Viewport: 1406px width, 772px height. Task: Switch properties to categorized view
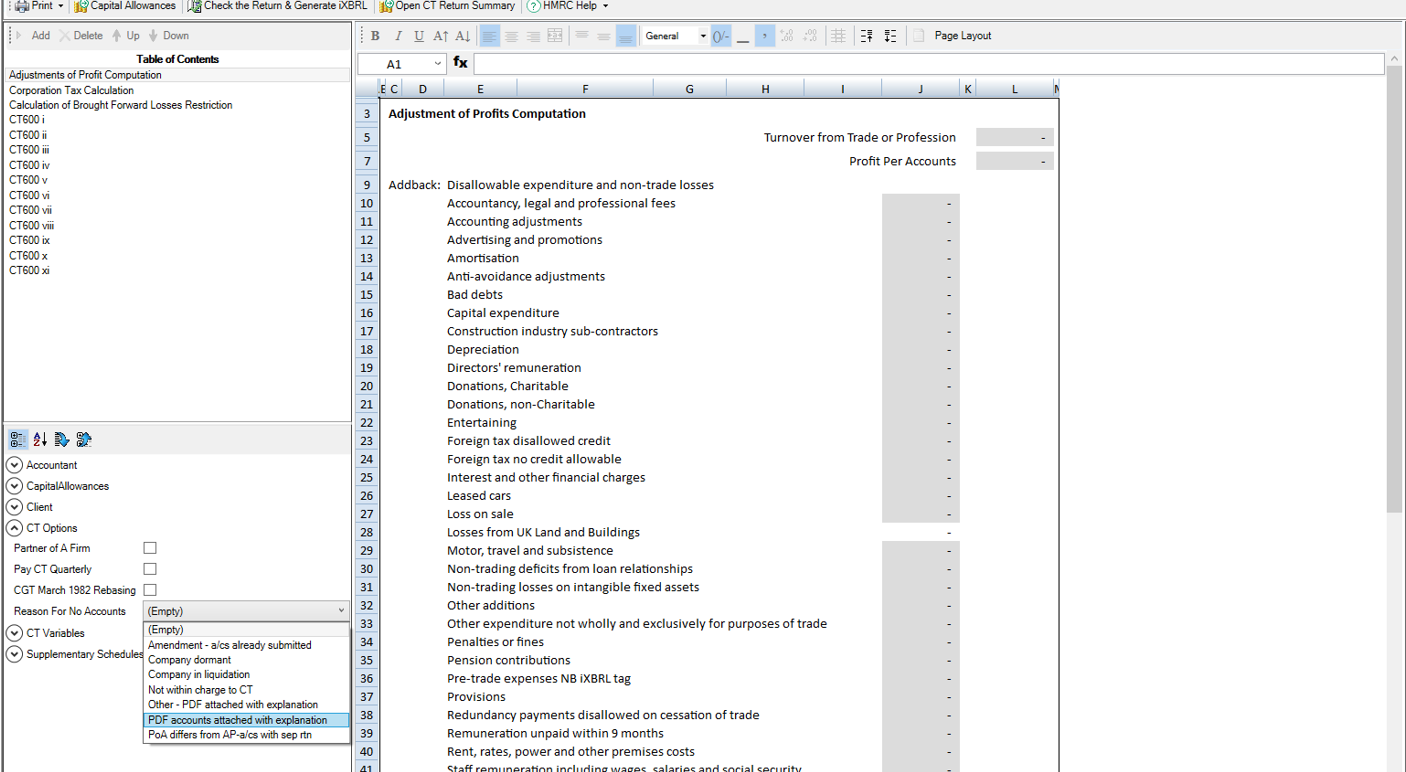(x=18, y=439)
